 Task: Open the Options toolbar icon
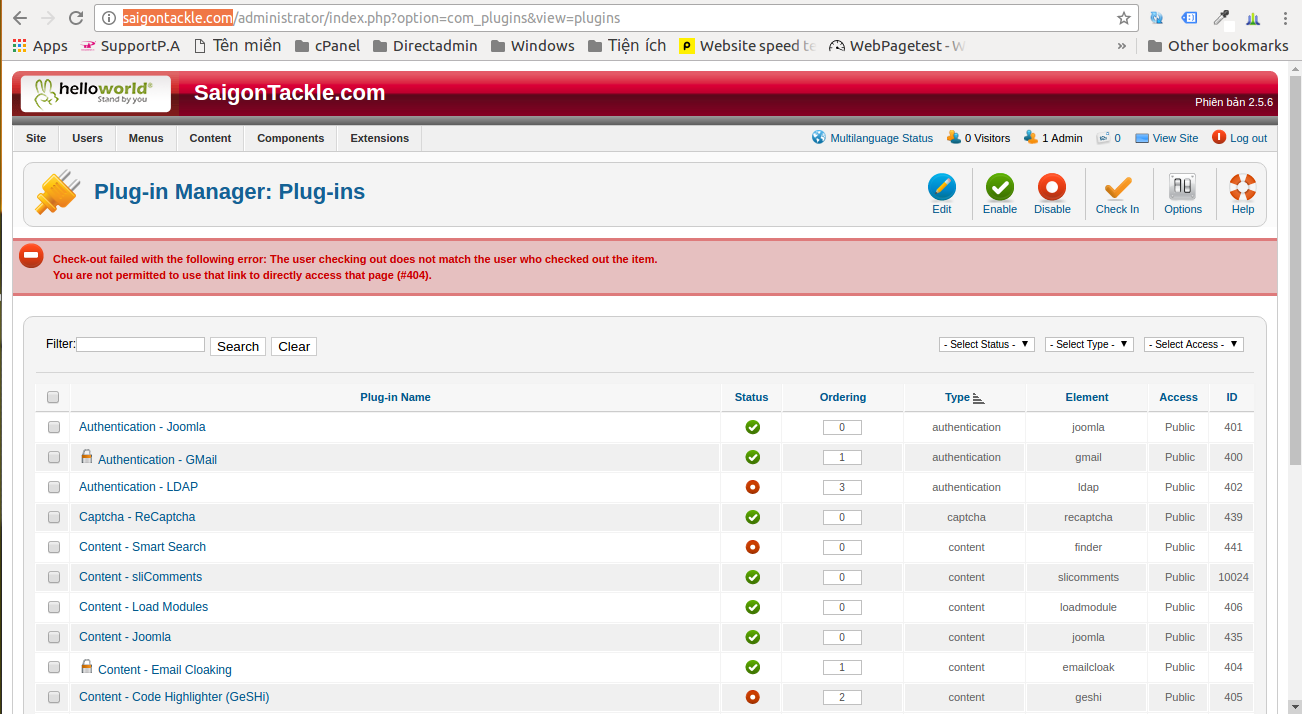click(x=1183, y=187)
